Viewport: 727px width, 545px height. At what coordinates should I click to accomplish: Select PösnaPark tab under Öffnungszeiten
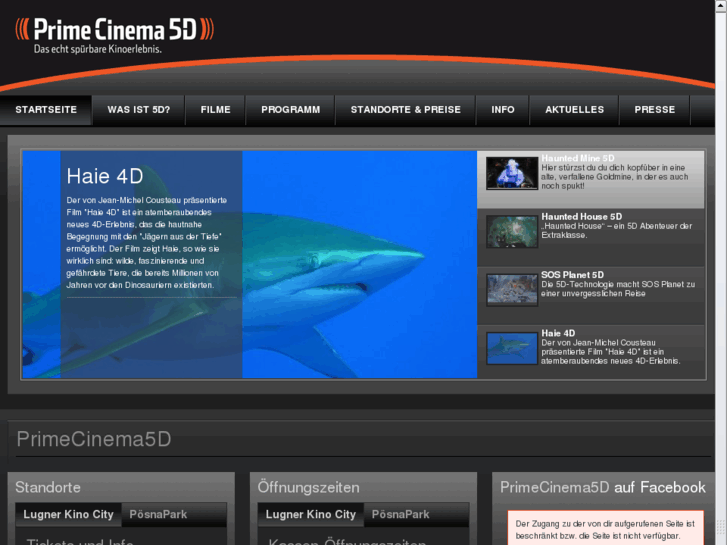(401, 514)
